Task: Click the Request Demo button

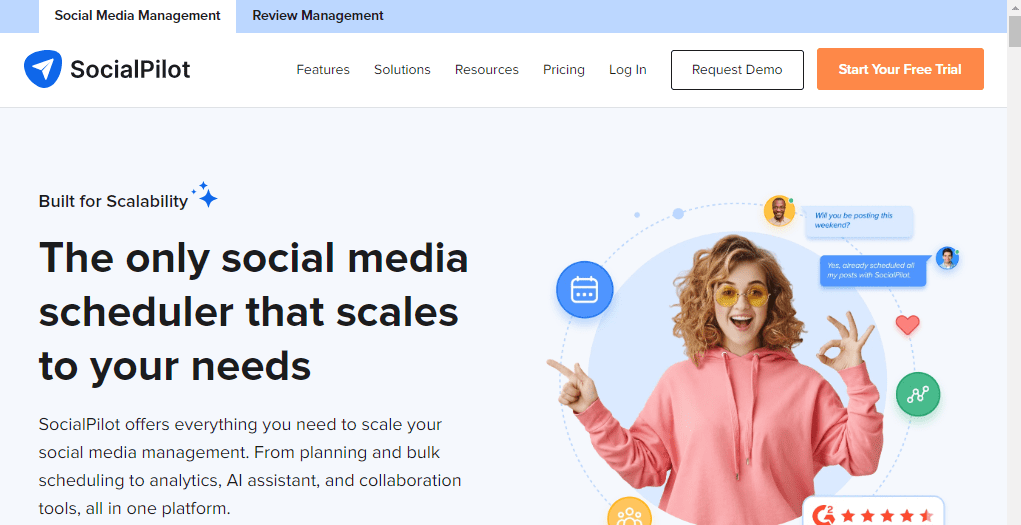Action: (737, 70)
